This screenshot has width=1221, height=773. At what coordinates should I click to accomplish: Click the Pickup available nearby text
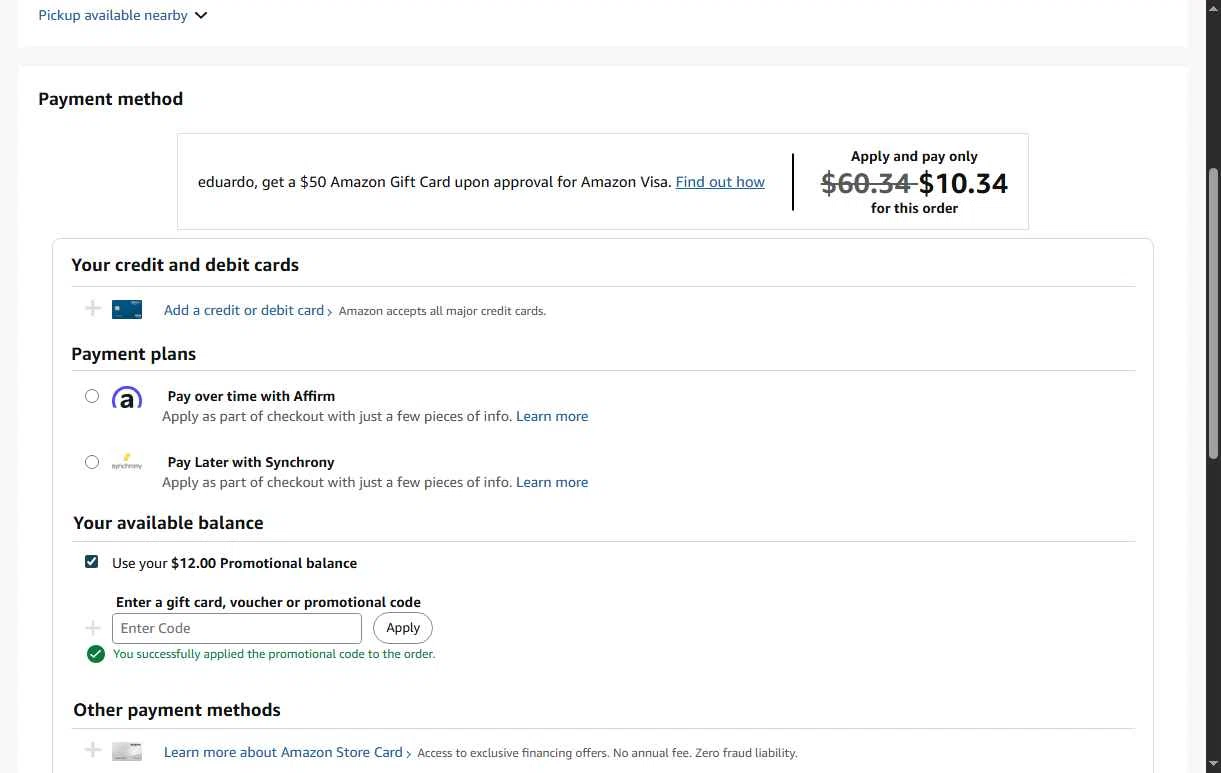(113, 16)
